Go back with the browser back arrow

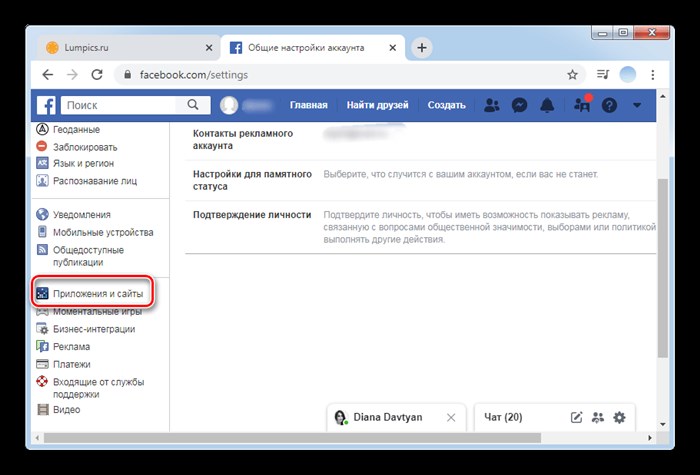[x=47, y=75]
